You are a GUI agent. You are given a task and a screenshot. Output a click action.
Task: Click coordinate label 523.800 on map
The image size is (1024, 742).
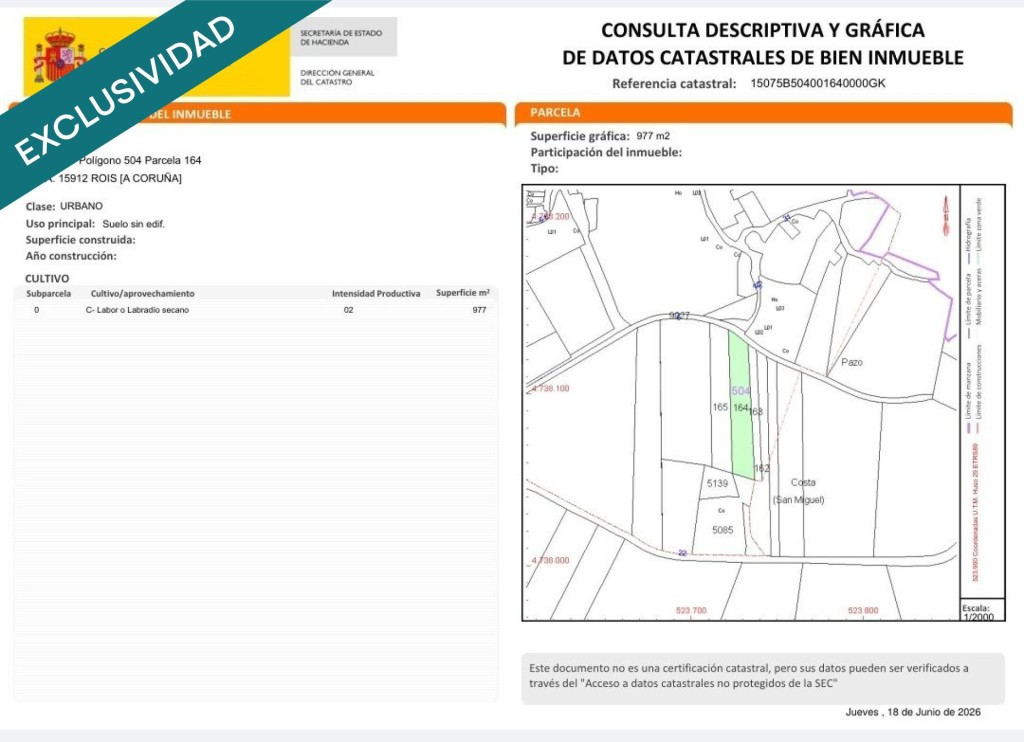coord(863,611)
